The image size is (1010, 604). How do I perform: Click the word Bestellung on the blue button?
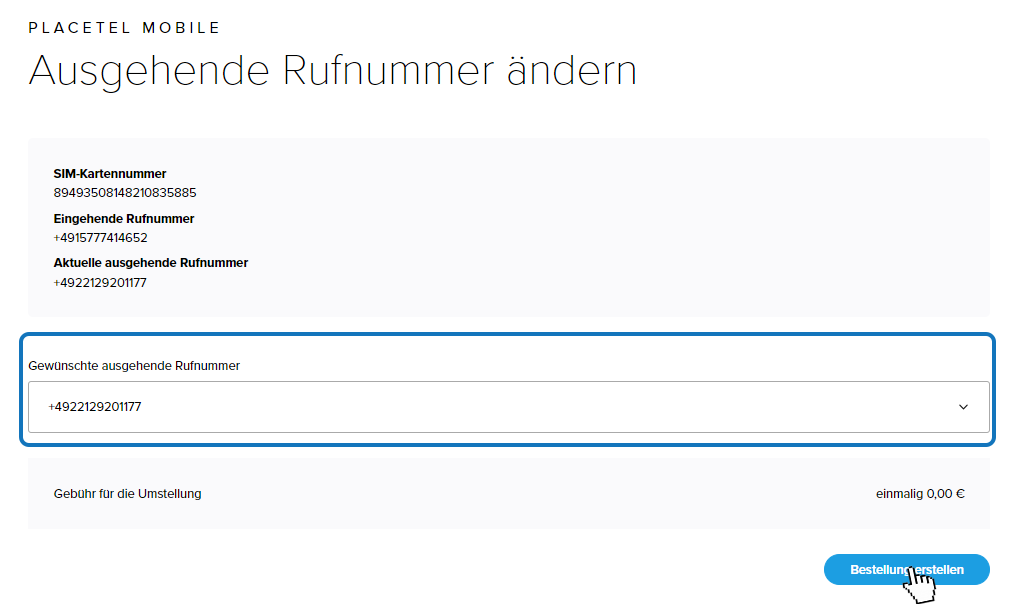[879, 570]
